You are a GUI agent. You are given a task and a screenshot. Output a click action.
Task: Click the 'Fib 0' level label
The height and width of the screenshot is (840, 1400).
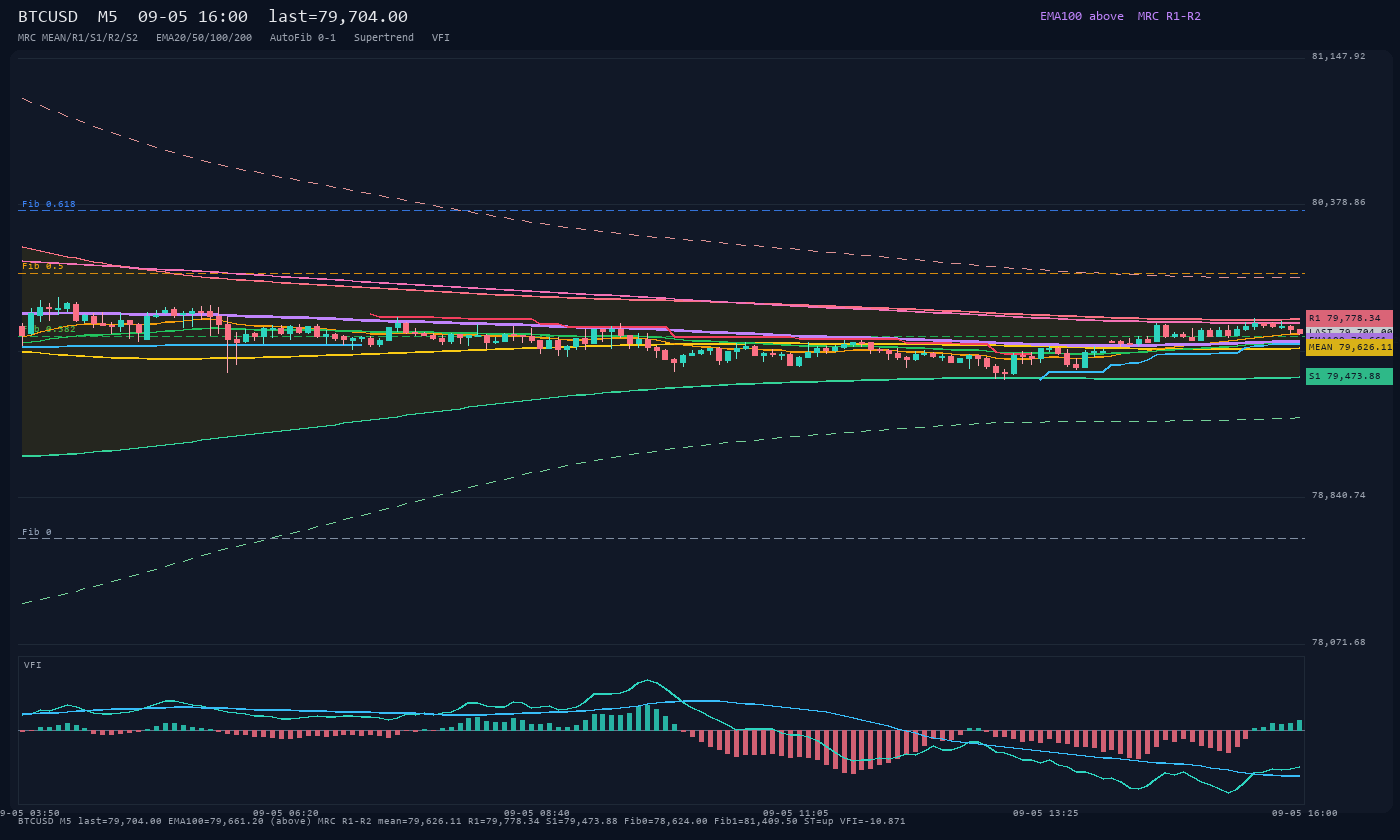(x=37, y=532)
